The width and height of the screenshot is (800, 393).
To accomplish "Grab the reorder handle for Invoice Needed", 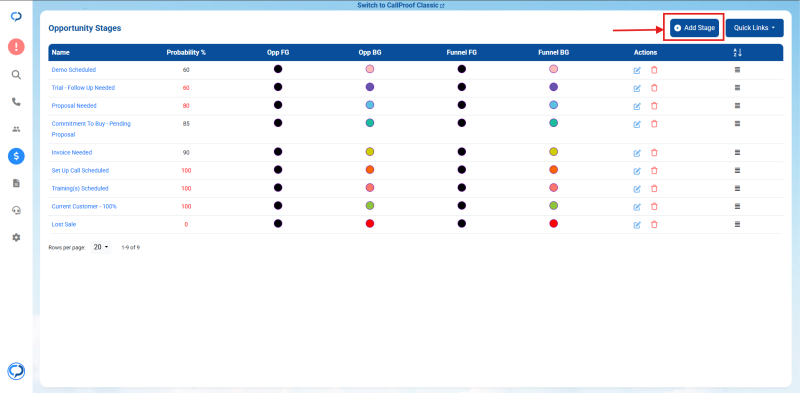I will click(x=737, y=152).
